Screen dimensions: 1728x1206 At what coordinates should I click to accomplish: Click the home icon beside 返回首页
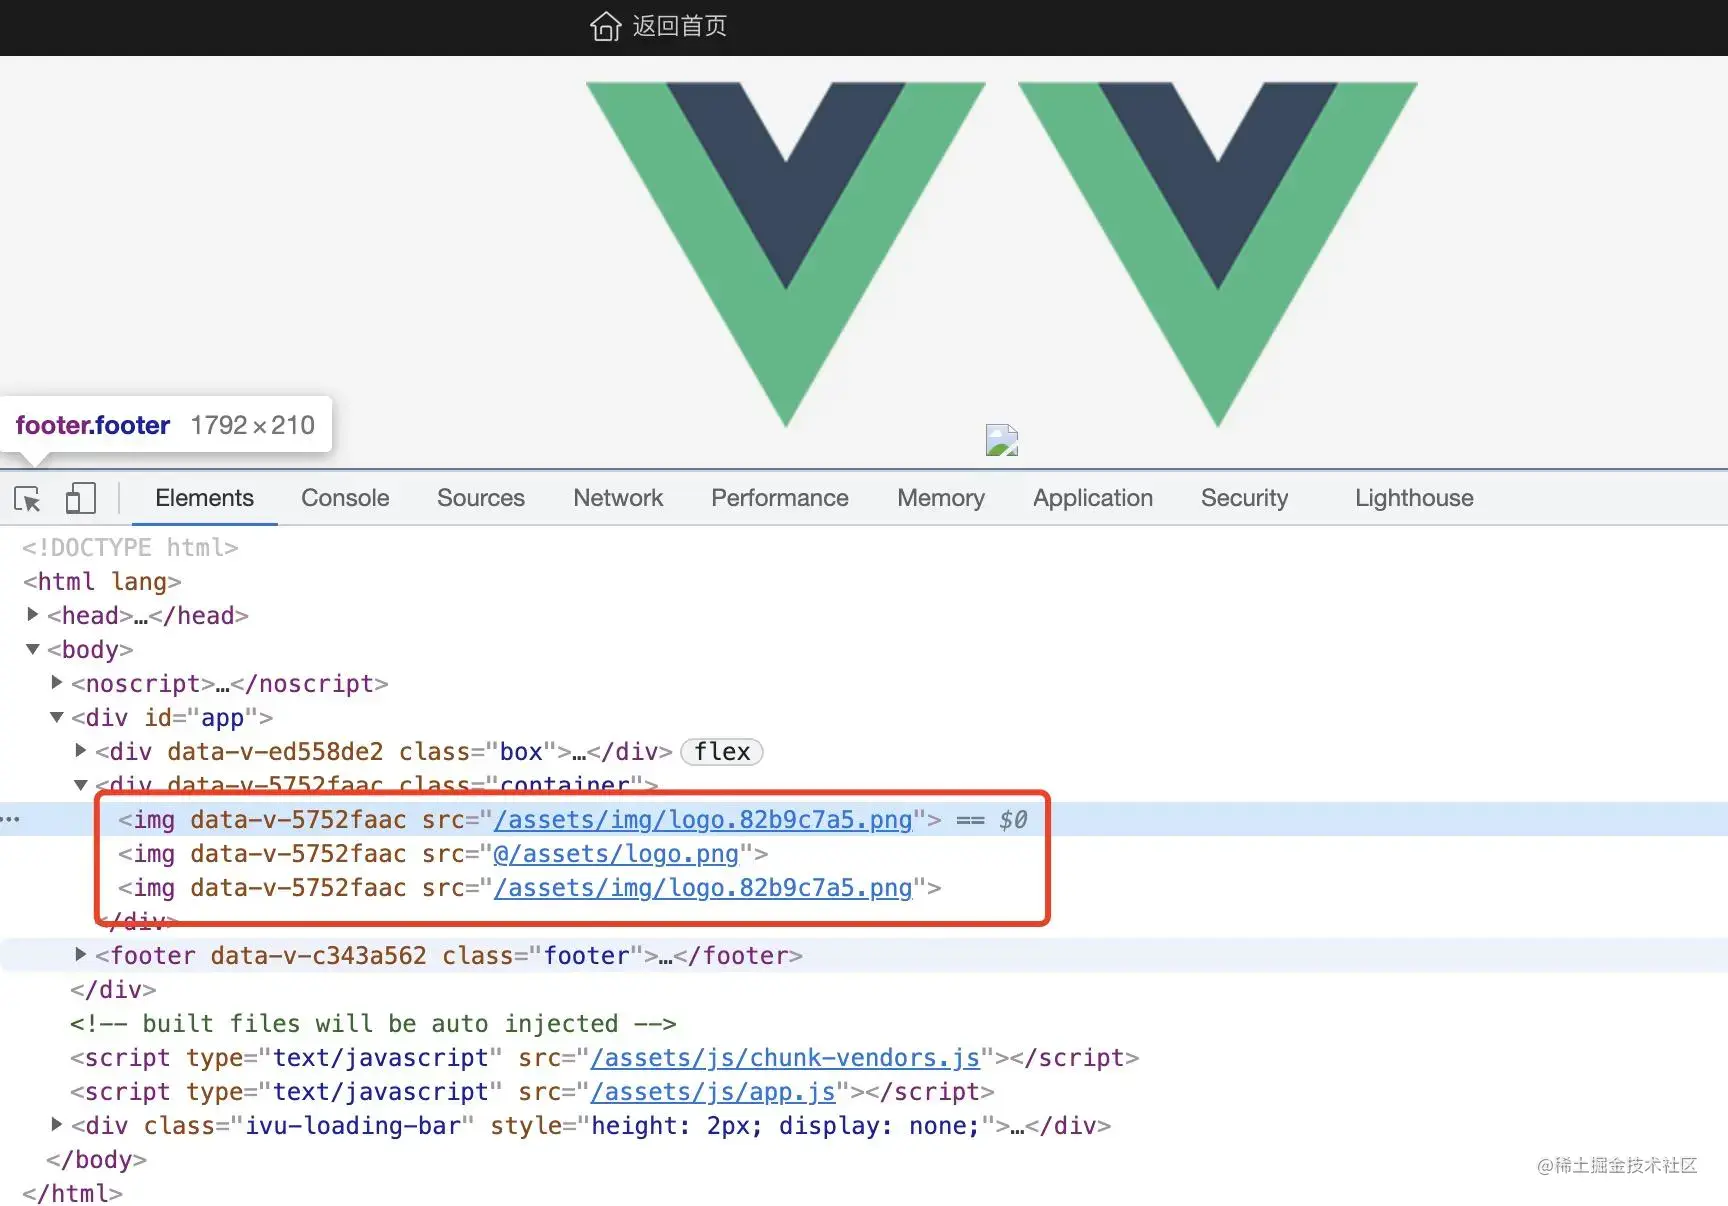click(x=605, y=26)
